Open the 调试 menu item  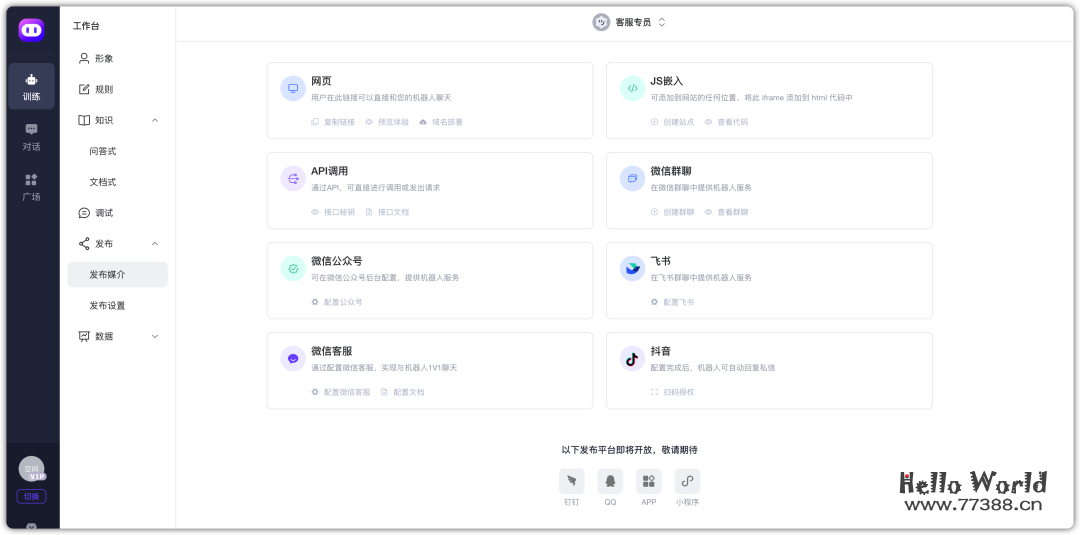tap(118, 213)
